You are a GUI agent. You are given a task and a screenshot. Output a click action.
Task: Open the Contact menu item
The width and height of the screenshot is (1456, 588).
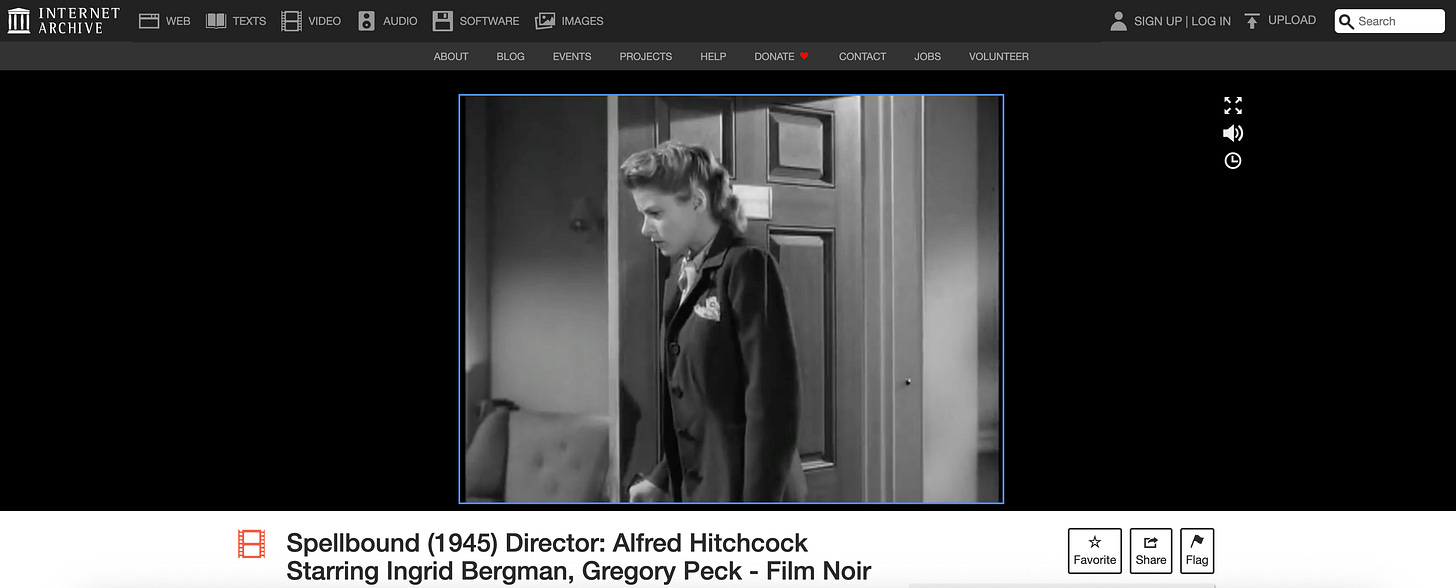[x=863, y=56]
